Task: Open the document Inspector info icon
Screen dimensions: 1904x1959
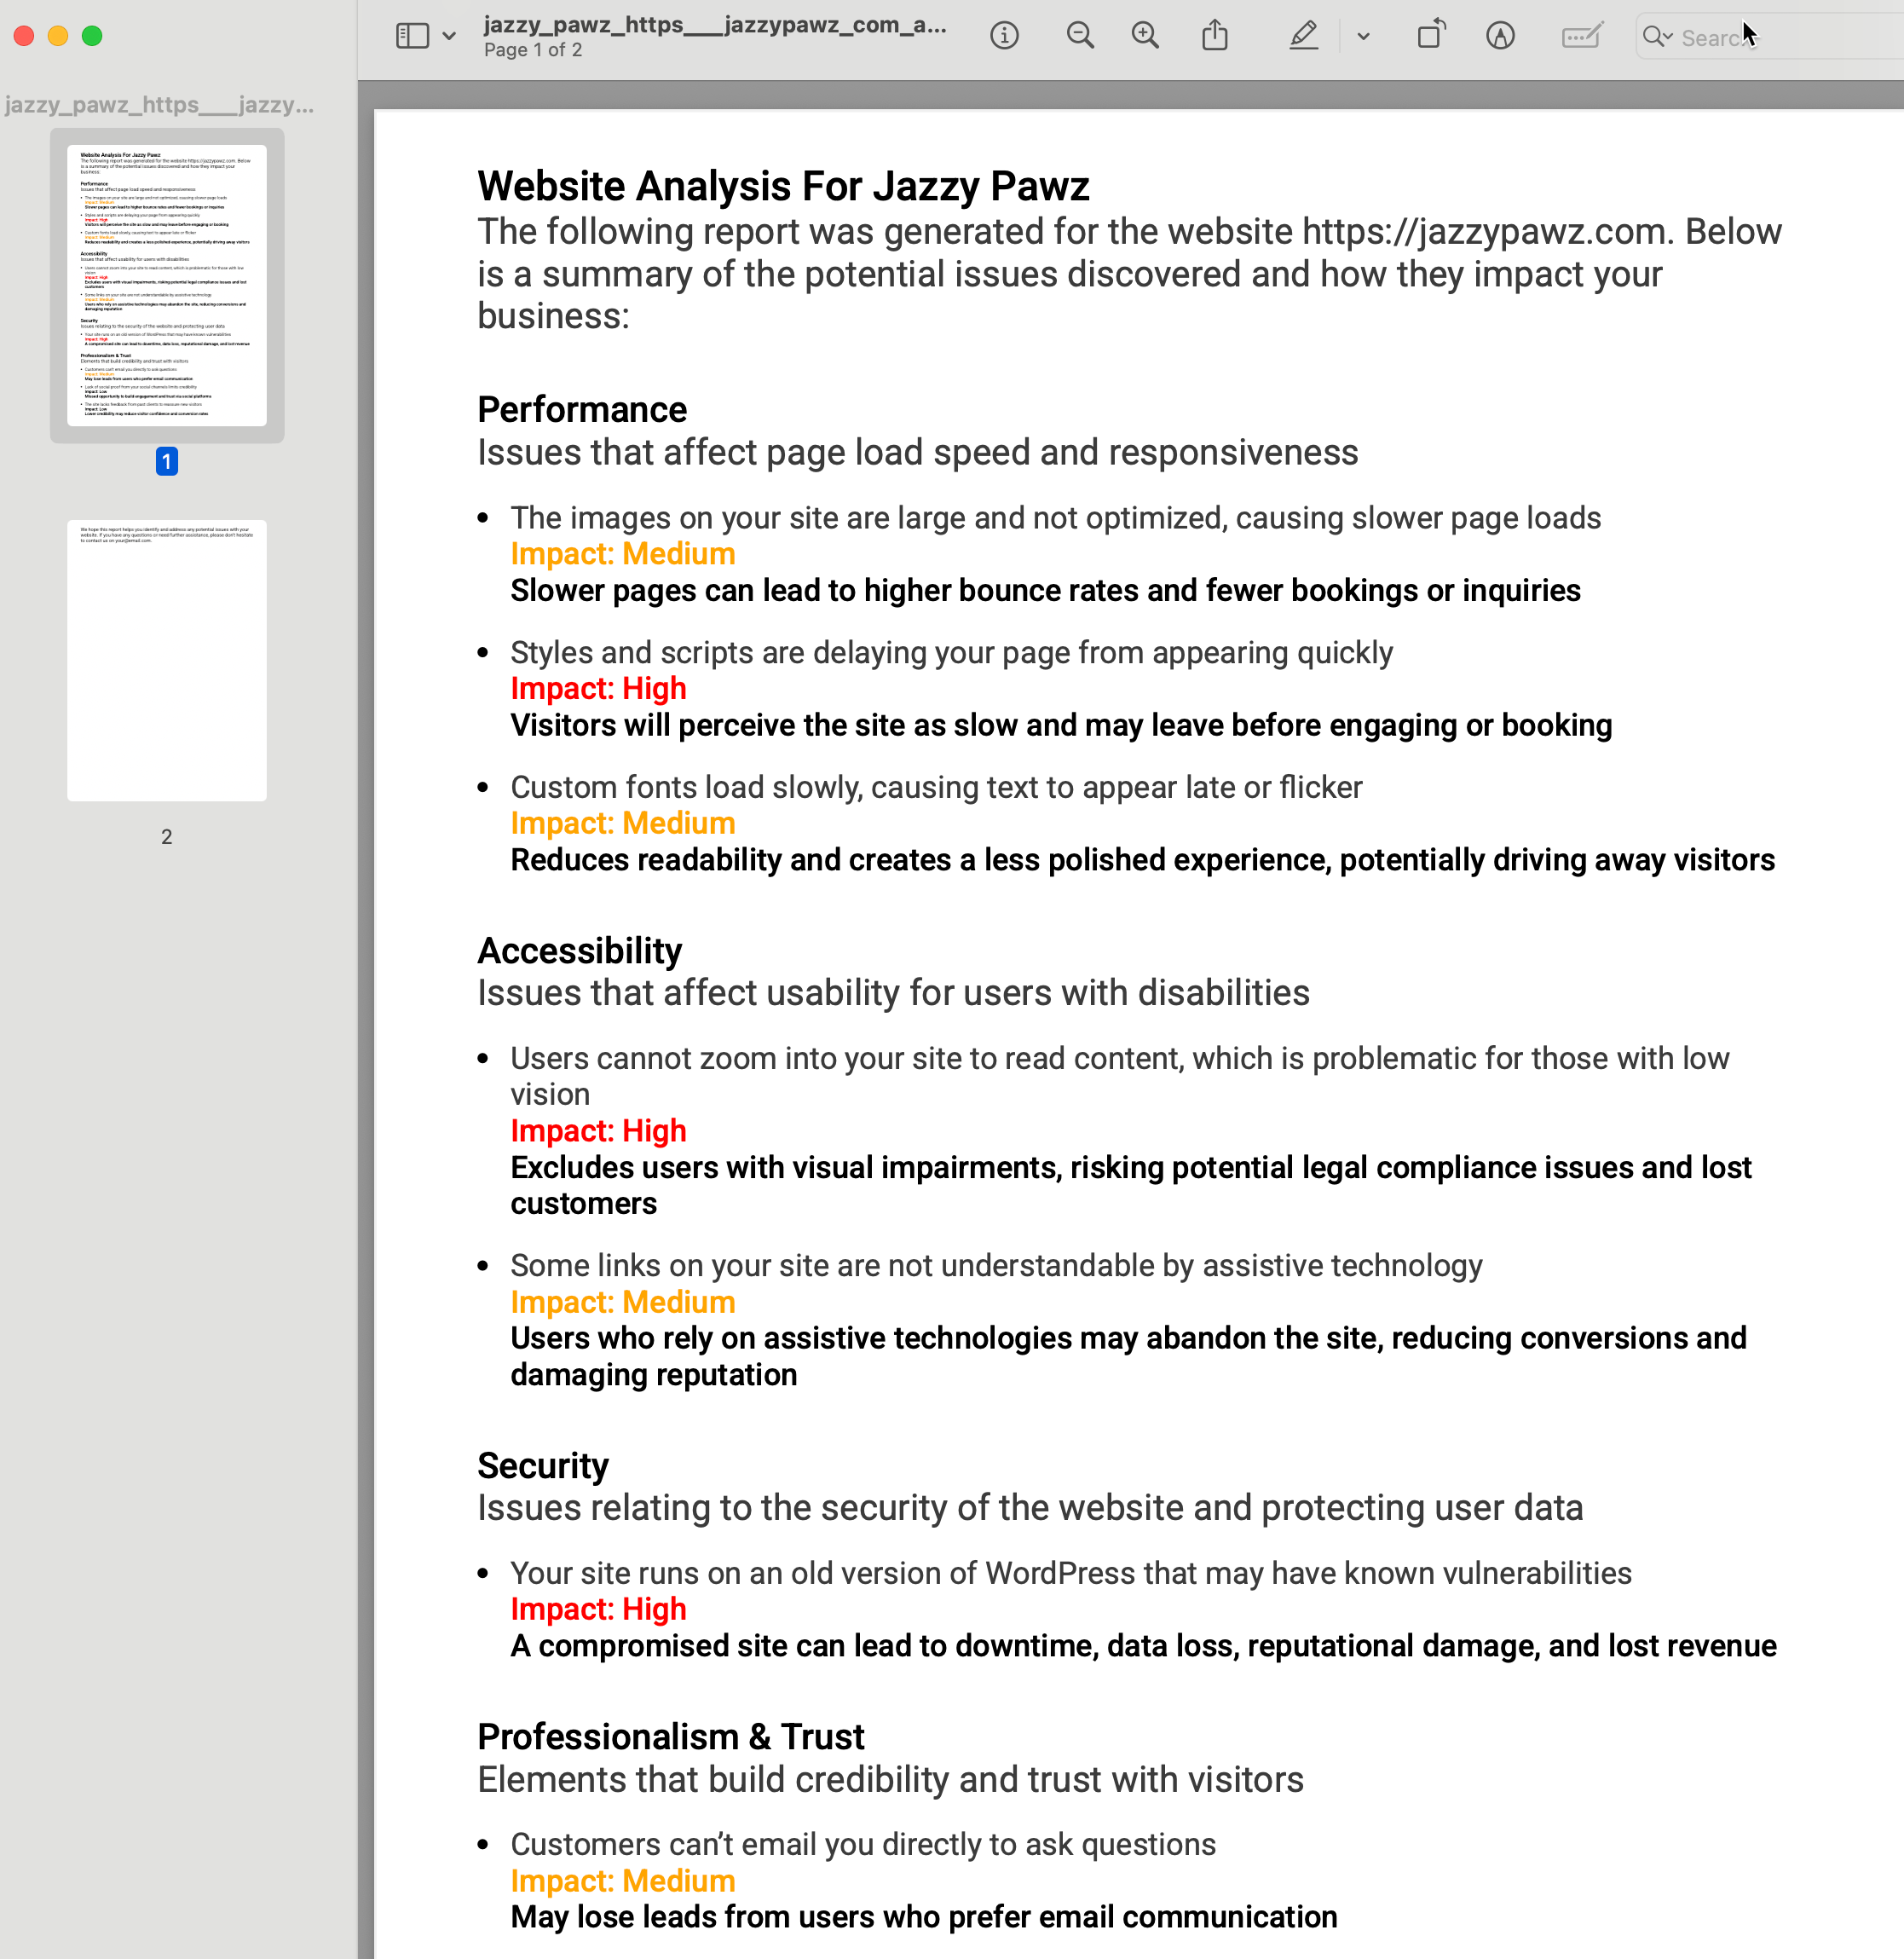Action: 1004,36
